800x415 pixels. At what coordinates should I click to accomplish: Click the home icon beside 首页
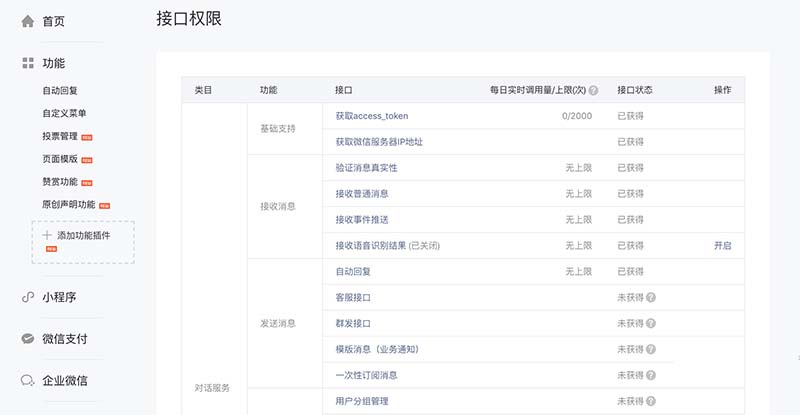(x=28, y=21)
